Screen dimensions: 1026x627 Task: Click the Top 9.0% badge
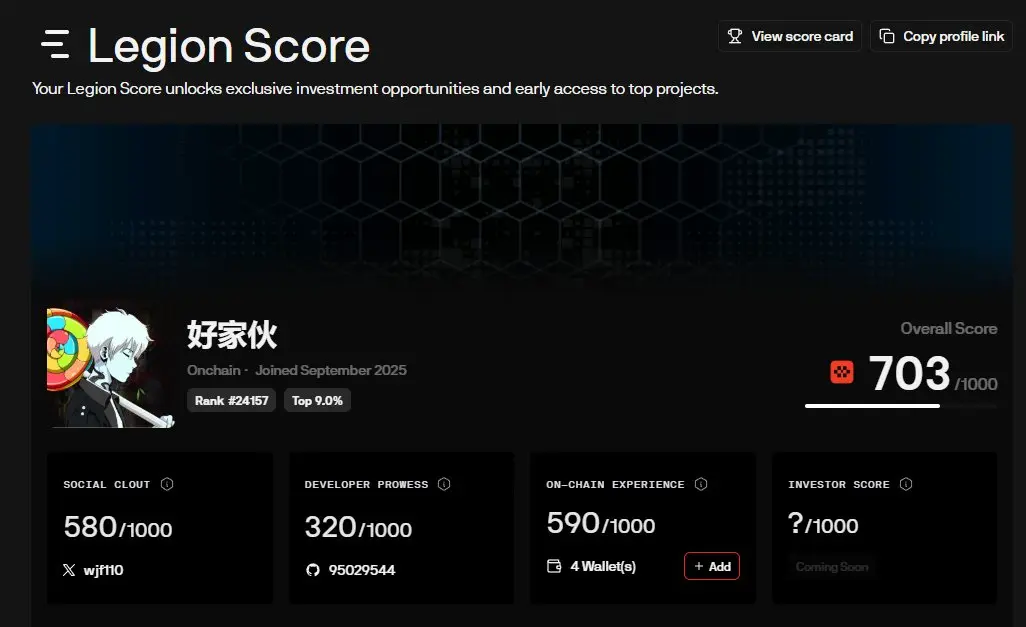coord(317,401)
